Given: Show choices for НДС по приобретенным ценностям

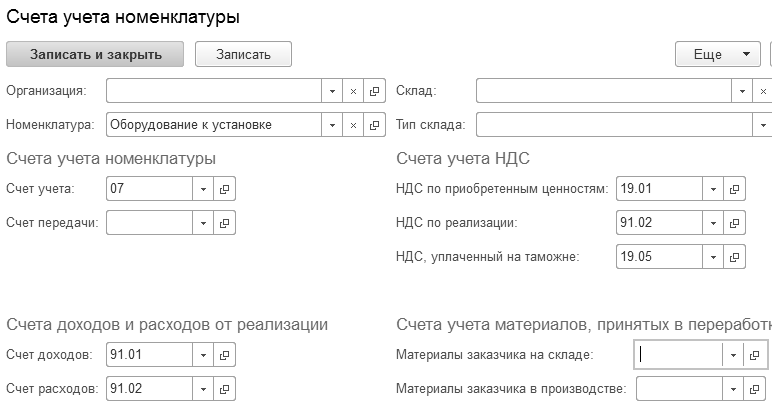Looking at the screenshot, I should [x=712, y=188].
